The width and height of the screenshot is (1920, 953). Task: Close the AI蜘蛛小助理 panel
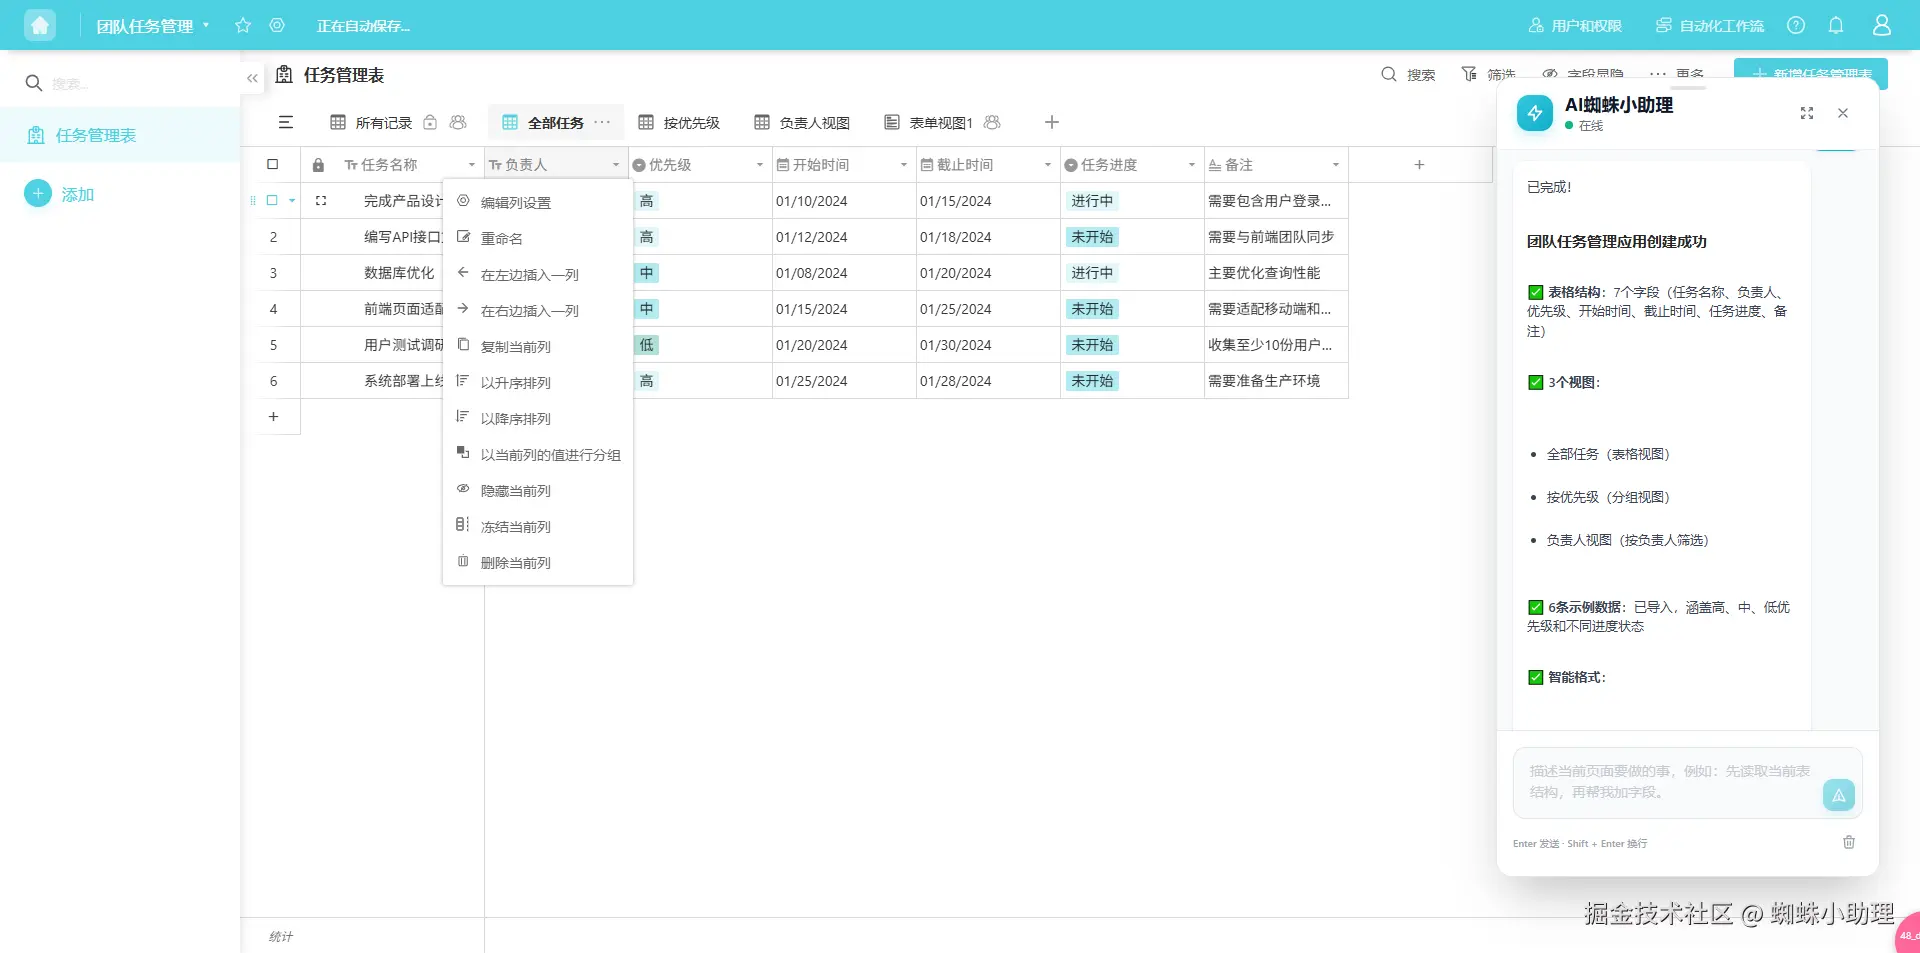click(x=1843, y=113)
